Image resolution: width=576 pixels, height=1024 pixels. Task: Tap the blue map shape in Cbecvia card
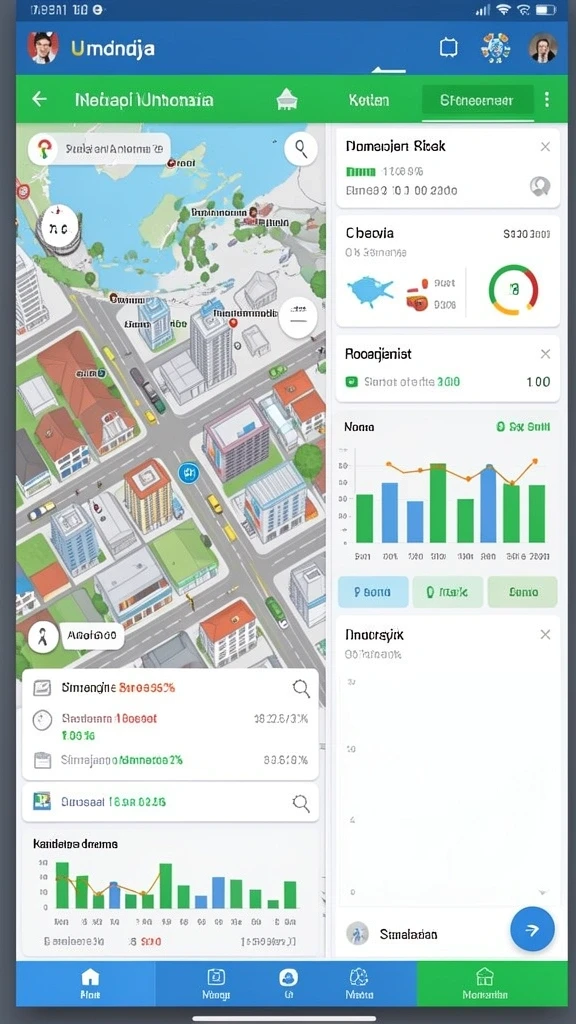[x=370, y=291]
